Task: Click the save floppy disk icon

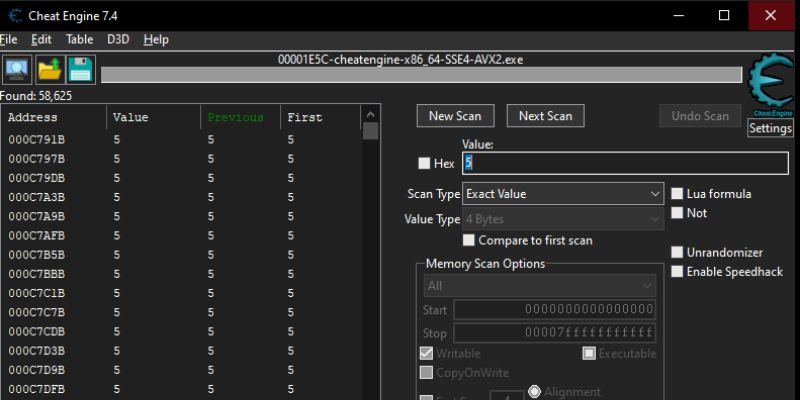Action: coord(81,70)
